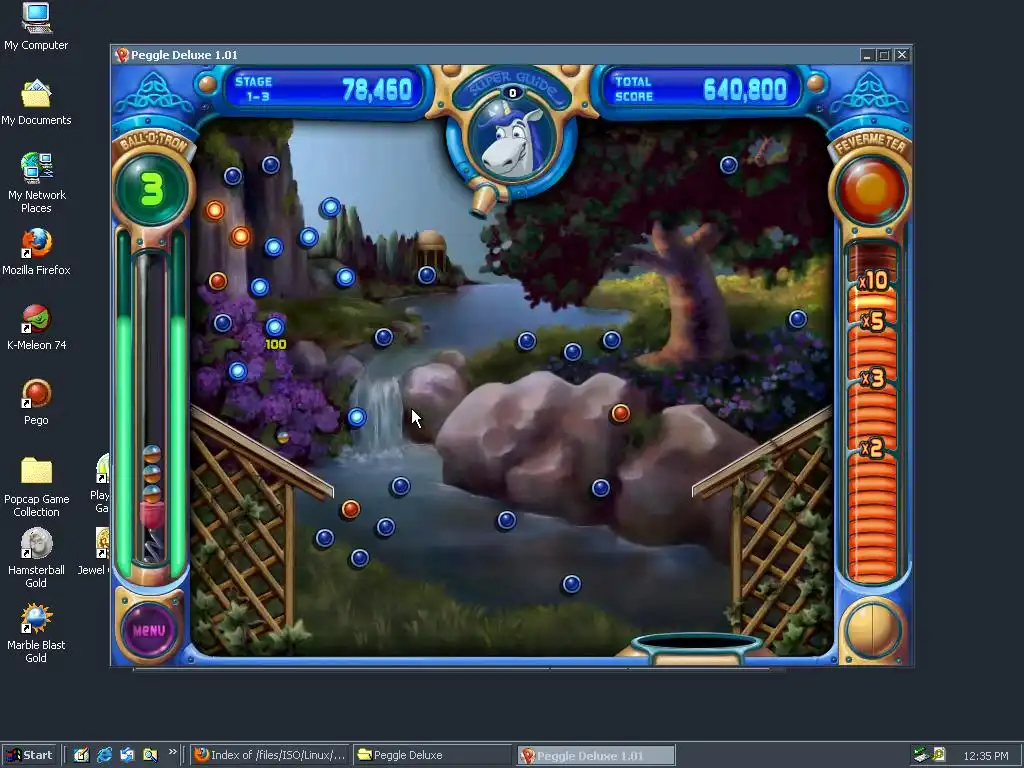Expand the quick launch overflow chevron

172,752
